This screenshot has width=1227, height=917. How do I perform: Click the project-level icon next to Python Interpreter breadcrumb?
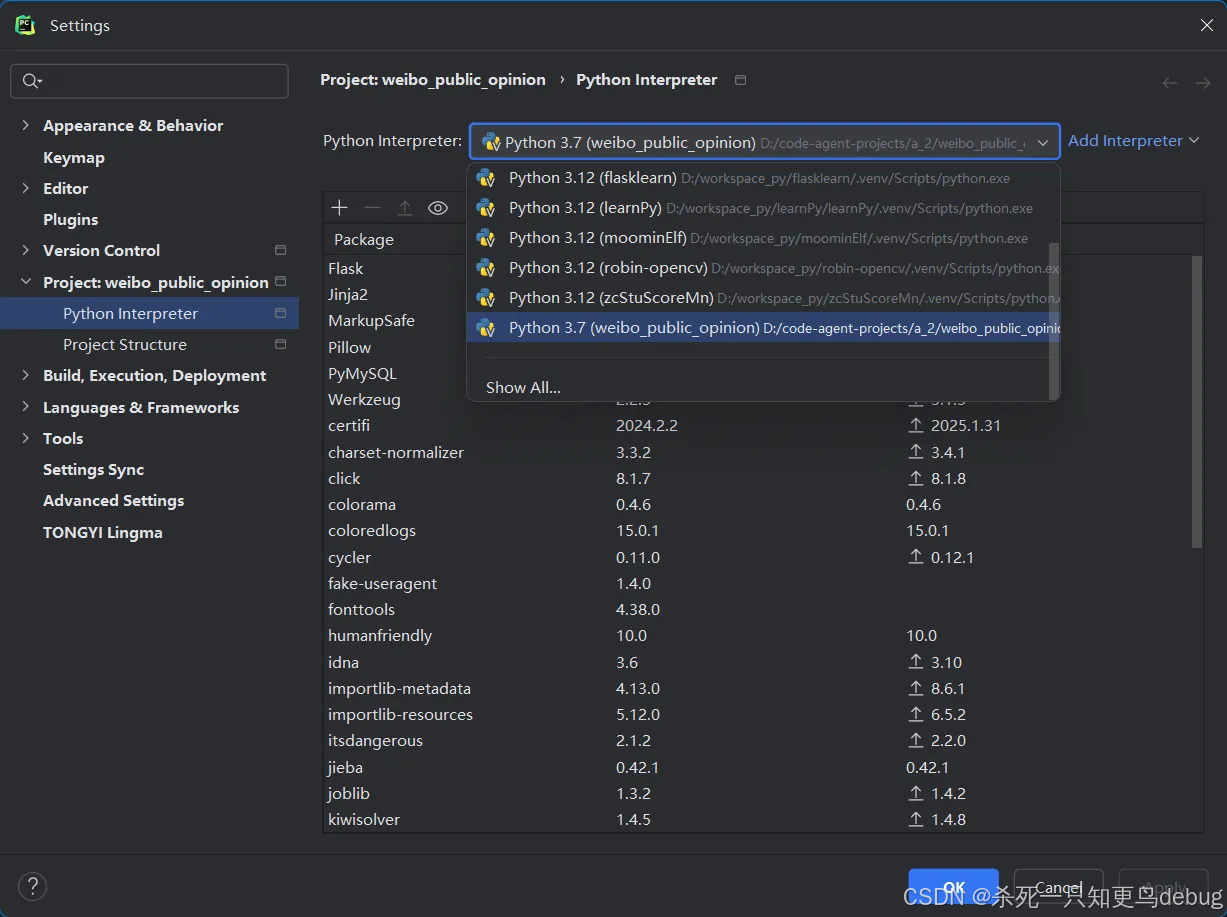740,80
